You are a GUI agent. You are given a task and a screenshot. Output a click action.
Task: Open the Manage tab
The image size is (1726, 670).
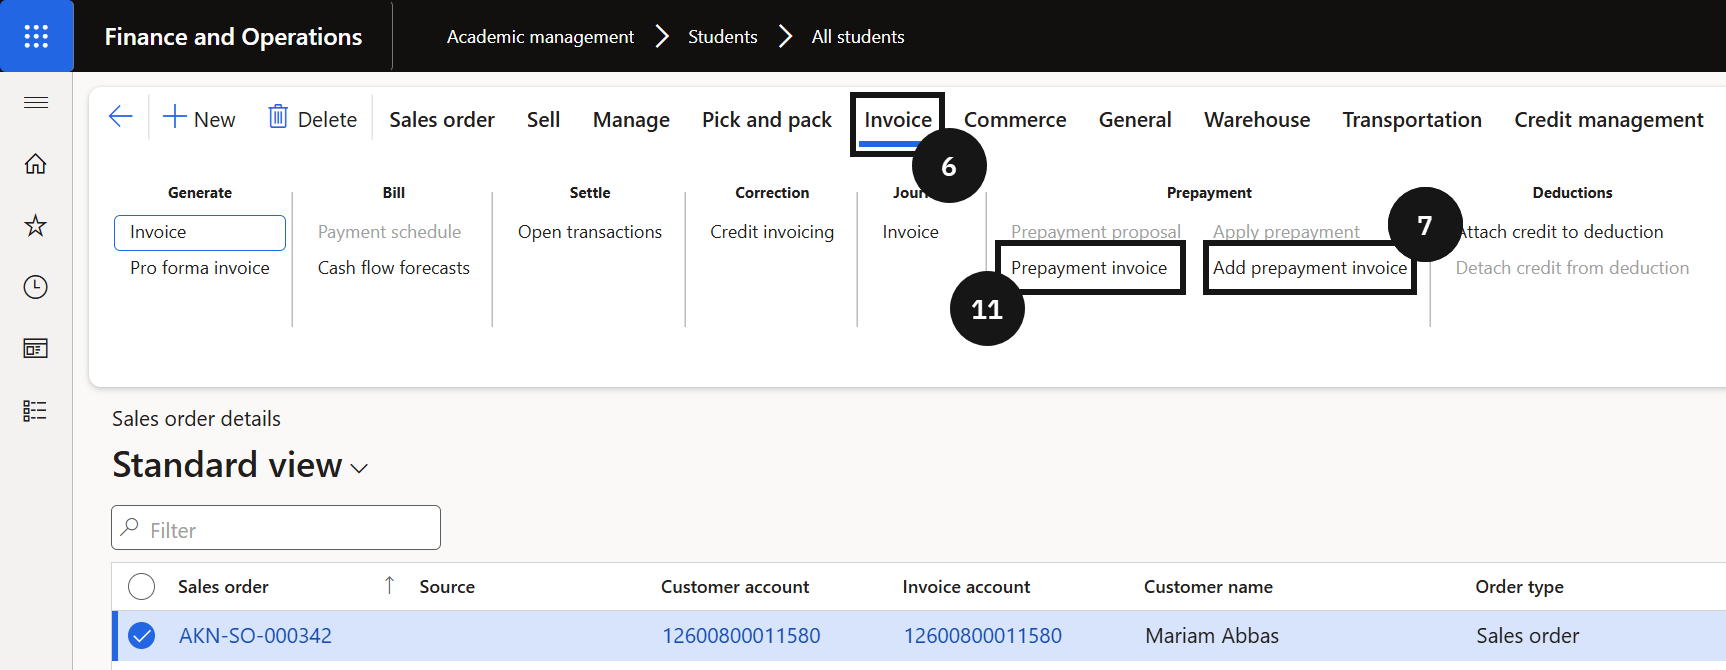pyautogui.click(x=631, y=120)
